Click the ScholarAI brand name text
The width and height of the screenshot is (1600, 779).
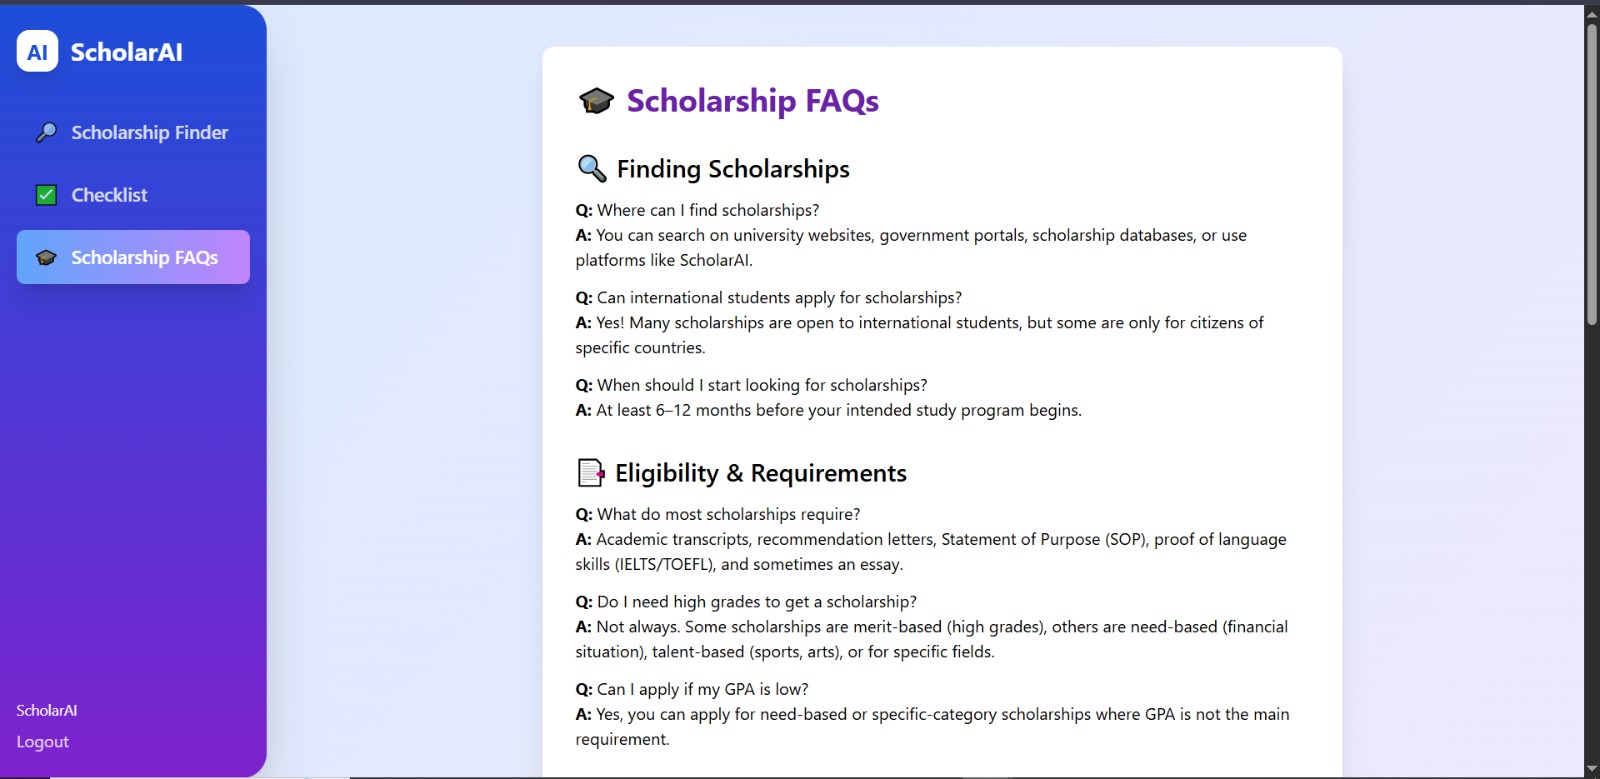tap(126, 52)
